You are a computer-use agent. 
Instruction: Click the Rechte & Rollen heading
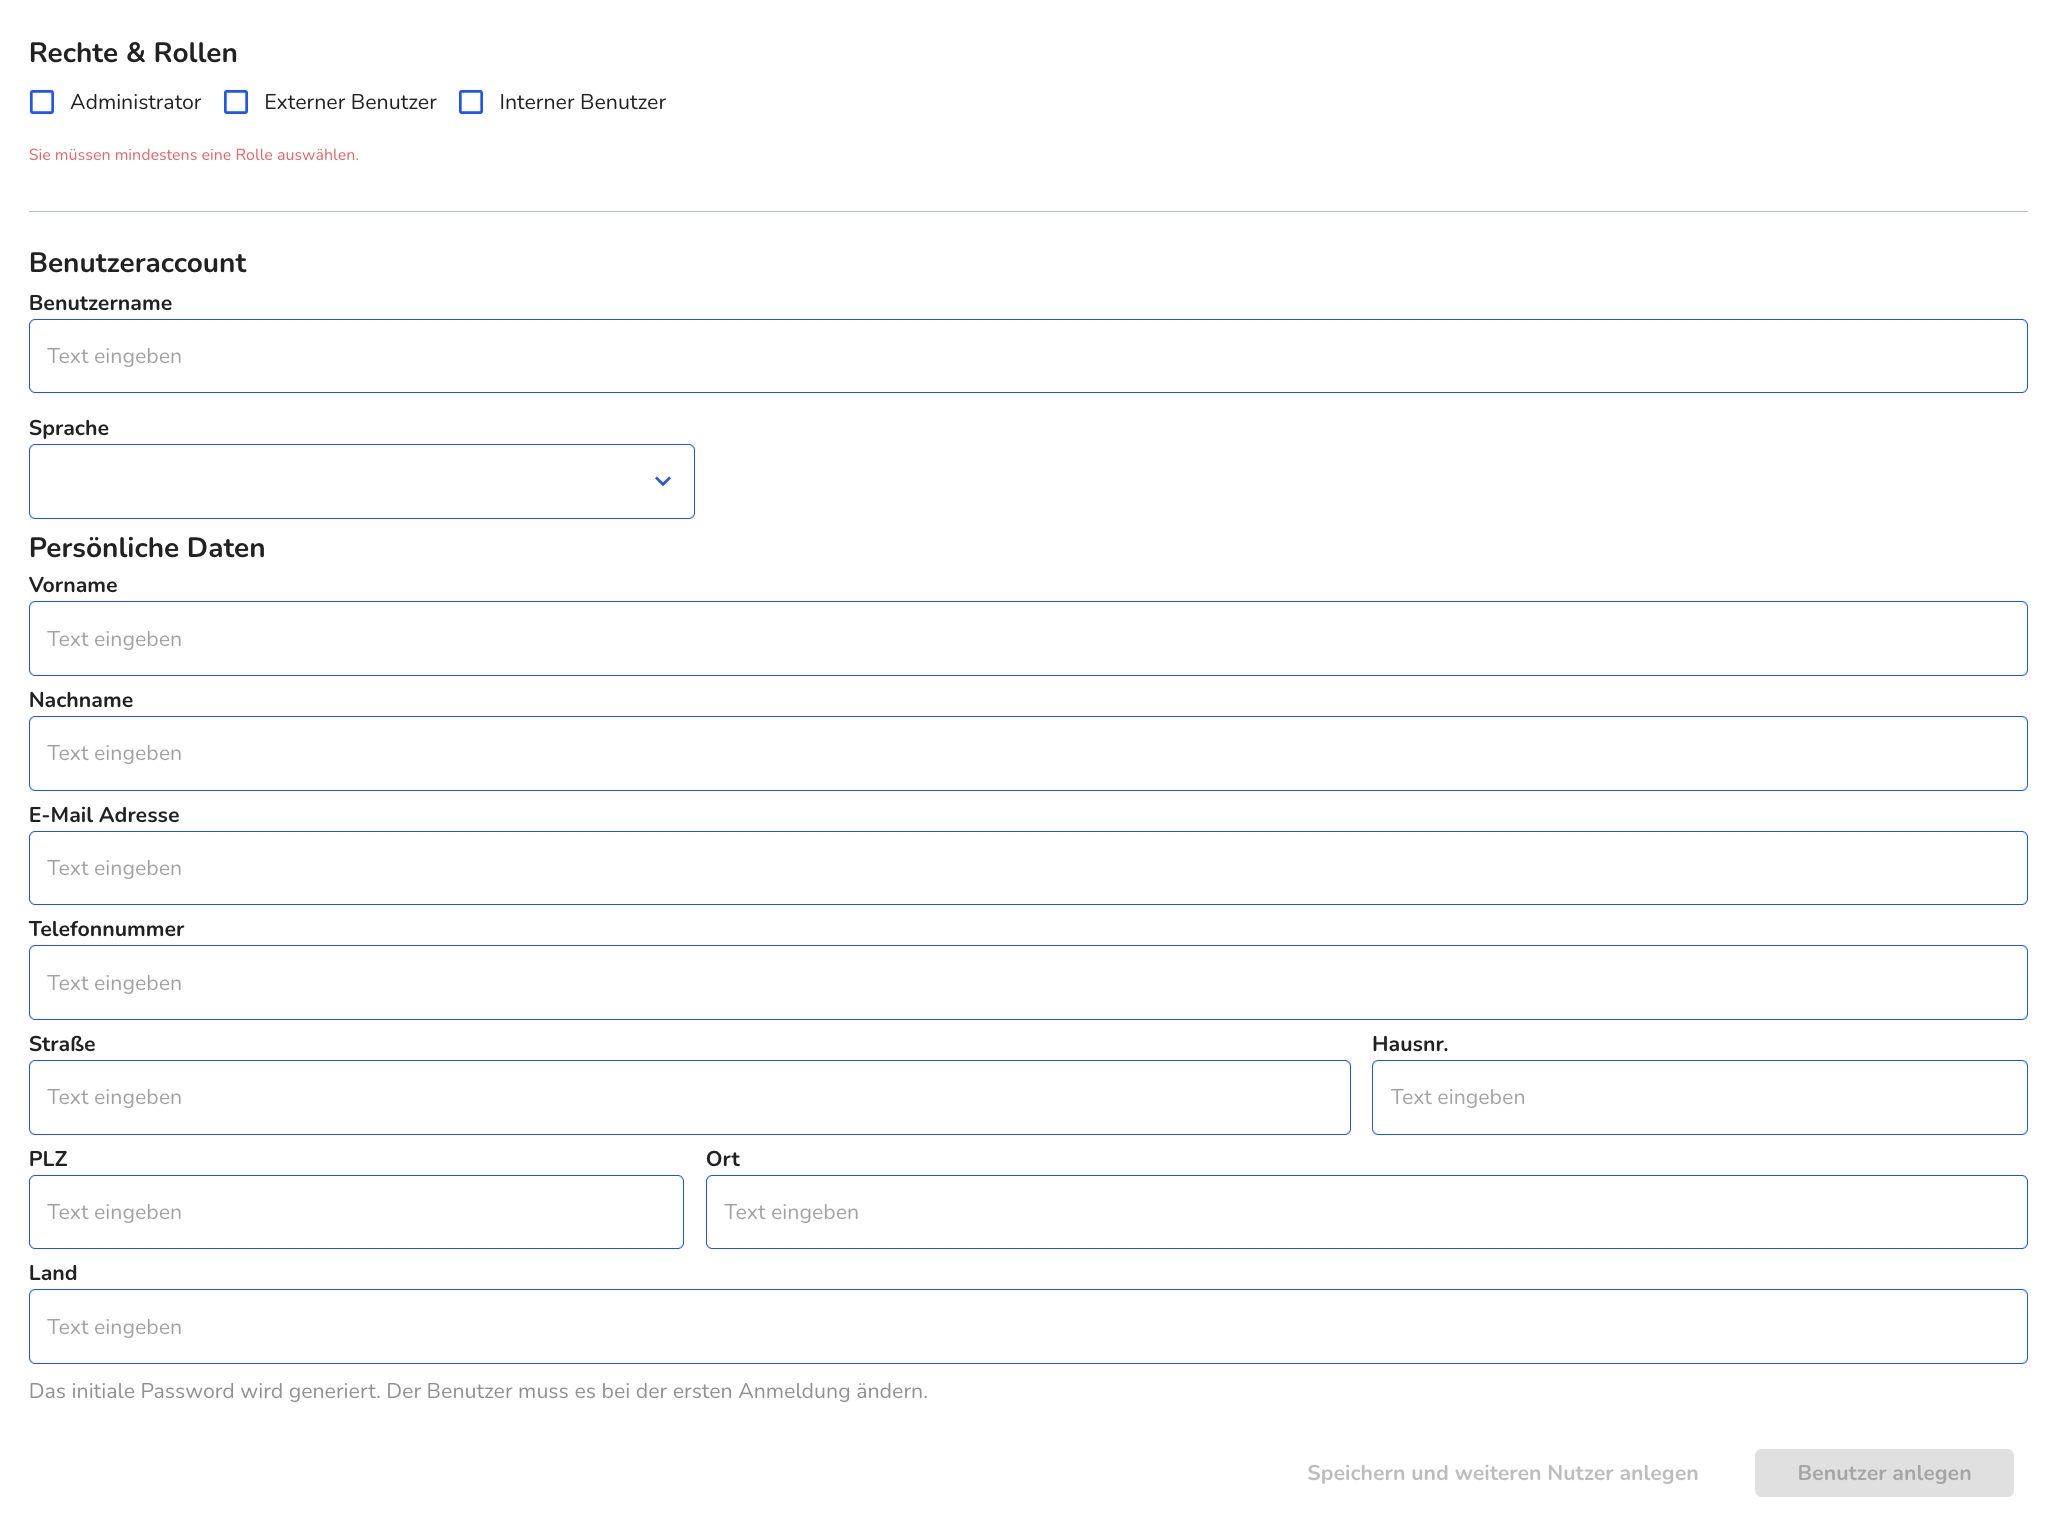point(133,53)
